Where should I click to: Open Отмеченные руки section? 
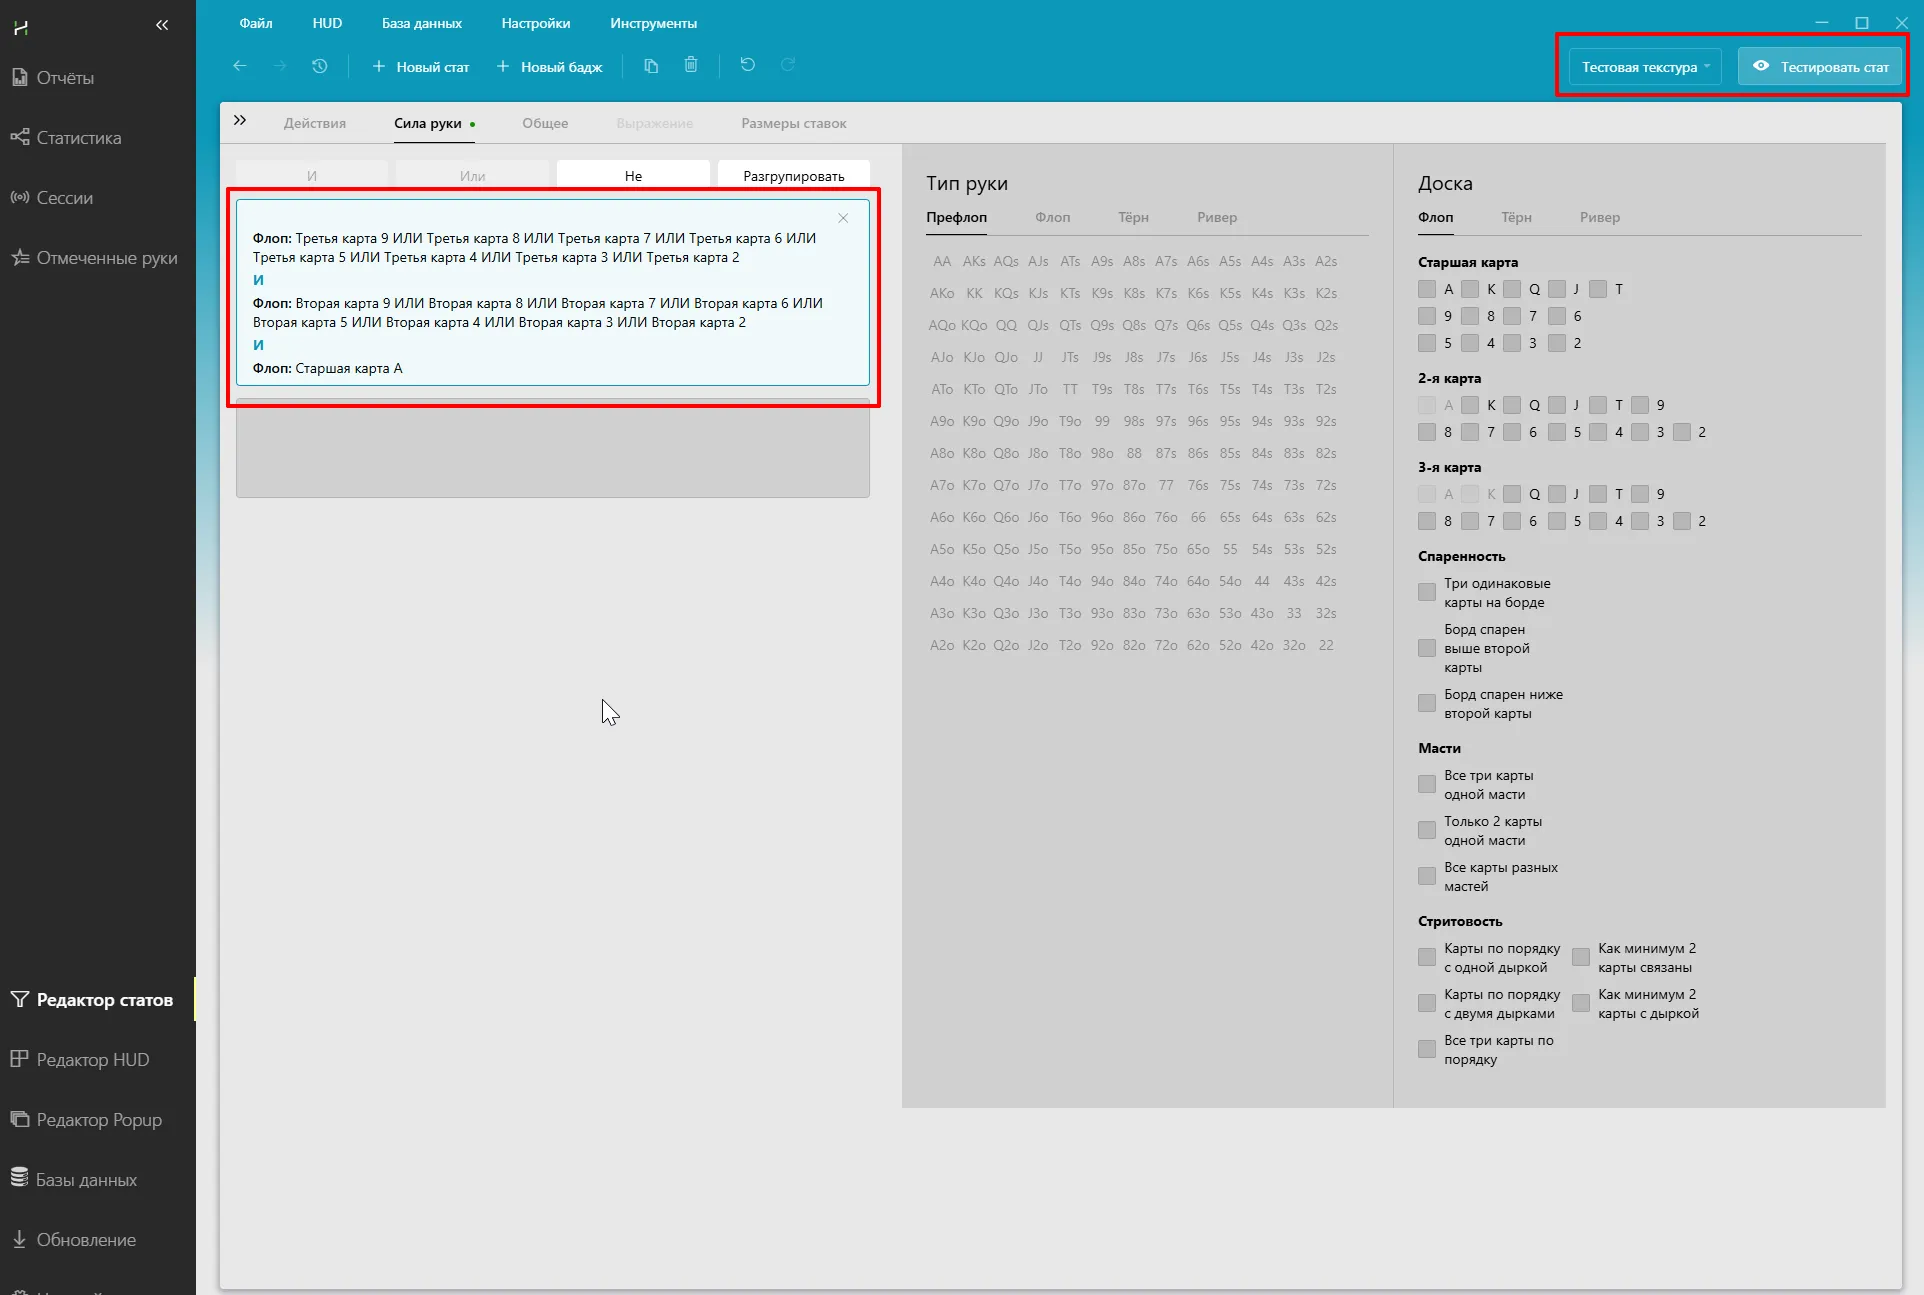[106, 257]
